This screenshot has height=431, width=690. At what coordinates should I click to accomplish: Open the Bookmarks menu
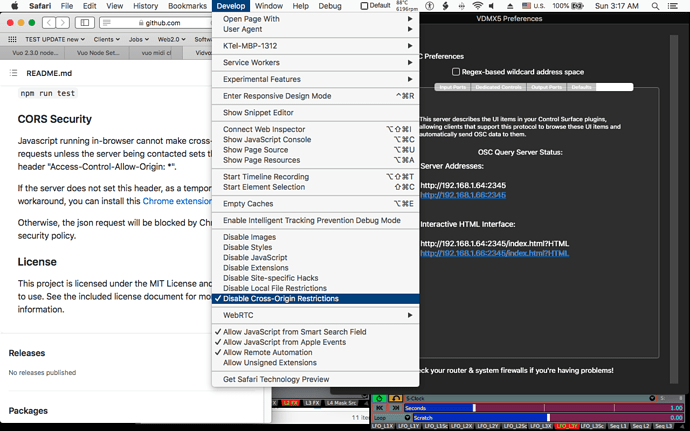click(x=187, y=6)
